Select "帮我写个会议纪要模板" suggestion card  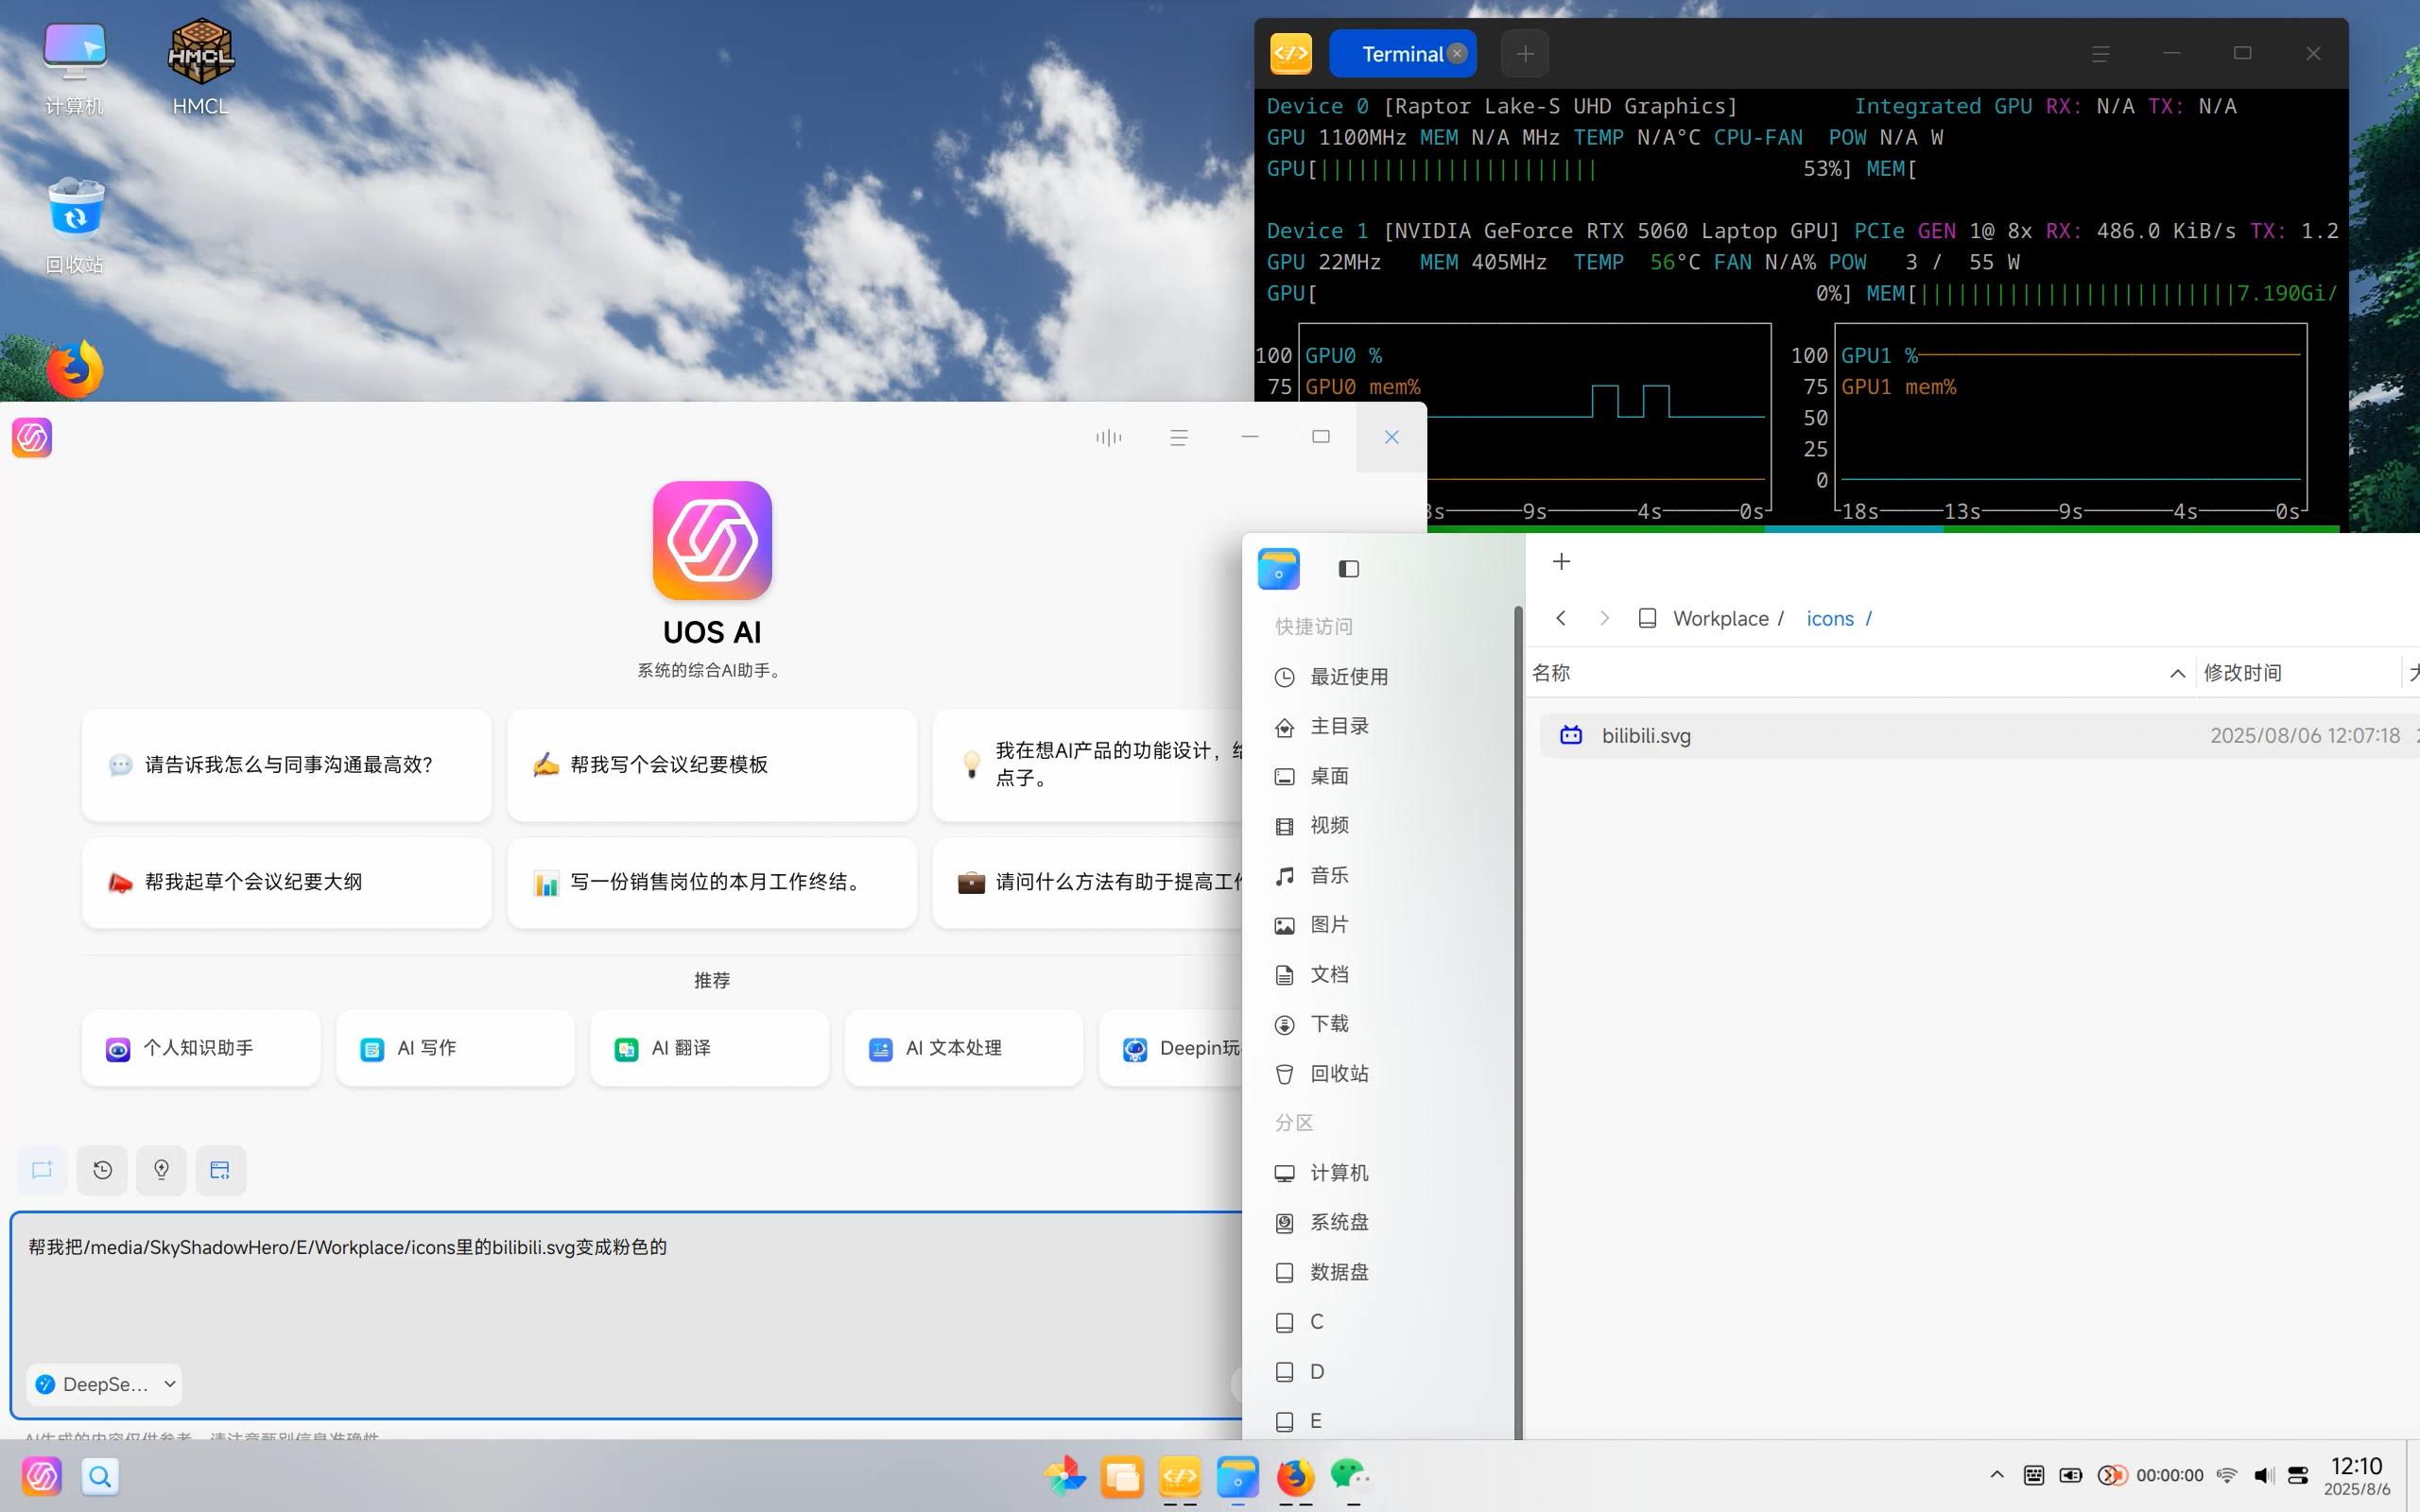tap(712, 765)
